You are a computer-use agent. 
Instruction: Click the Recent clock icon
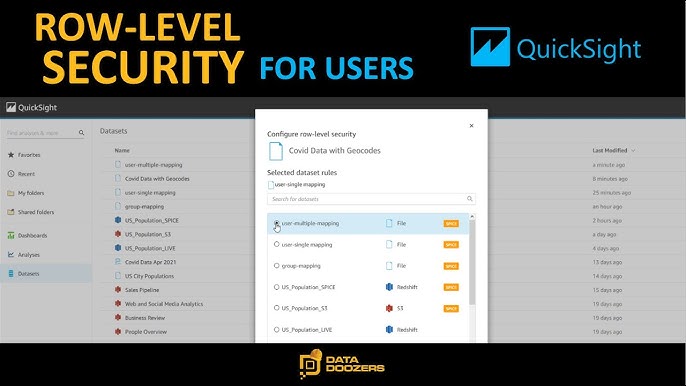11,174
